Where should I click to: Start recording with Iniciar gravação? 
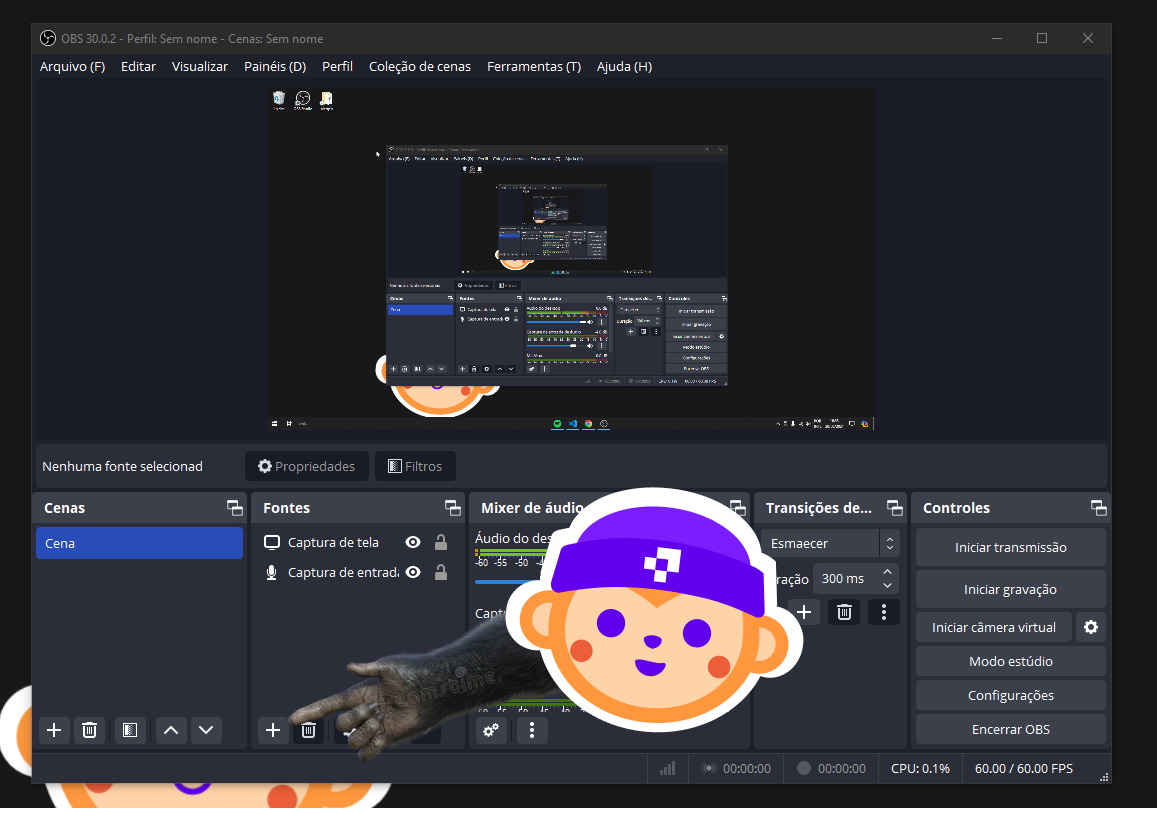(x=1010, y=589)
